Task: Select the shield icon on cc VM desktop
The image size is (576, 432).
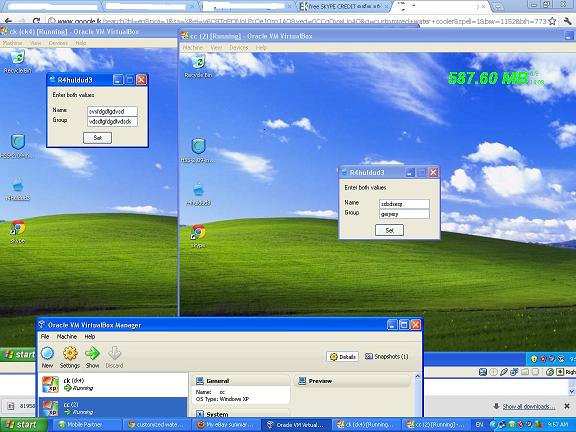Action: [198, 146]
